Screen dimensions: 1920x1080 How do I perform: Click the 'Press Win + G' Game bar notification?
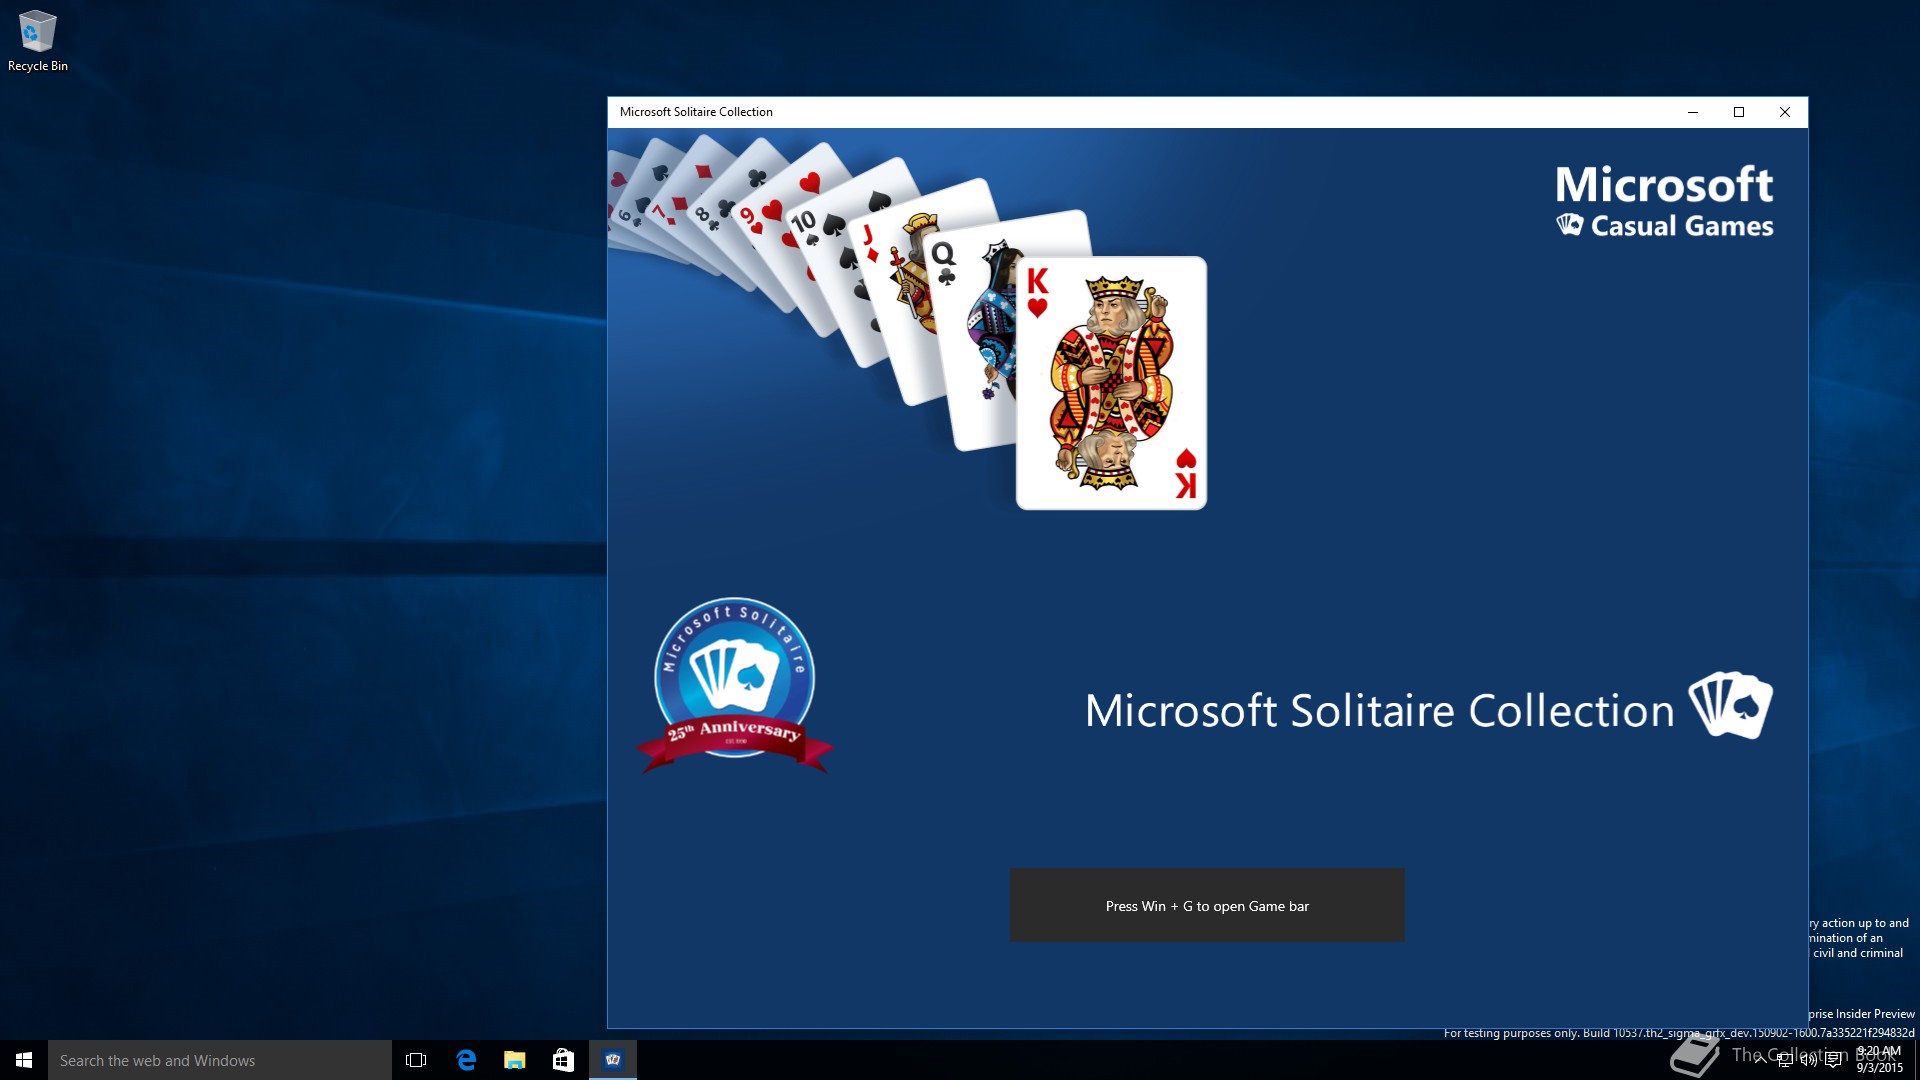(x=1207, y=905)
